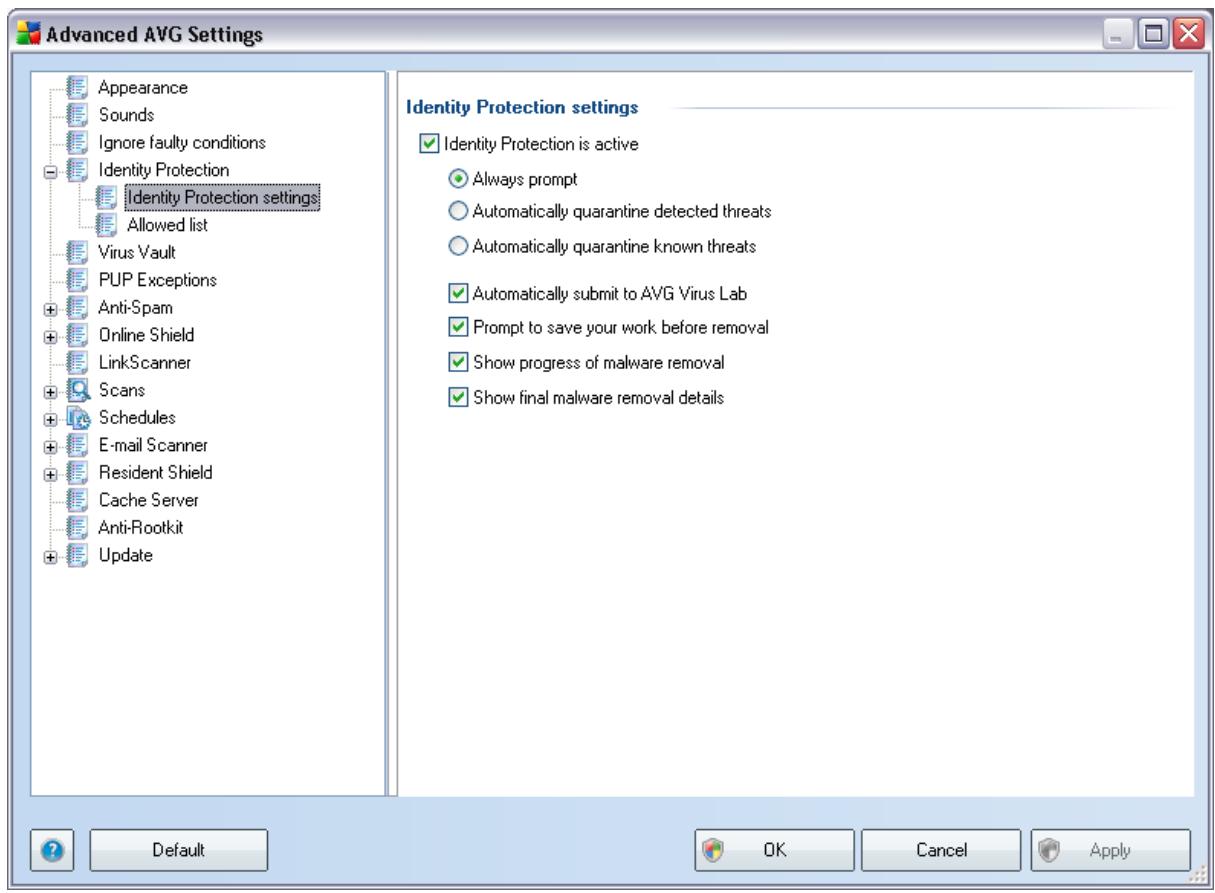Viewport: 1215px width, 893px height.
Task: Confirm settings with the OK button
Action: [774, 850]
